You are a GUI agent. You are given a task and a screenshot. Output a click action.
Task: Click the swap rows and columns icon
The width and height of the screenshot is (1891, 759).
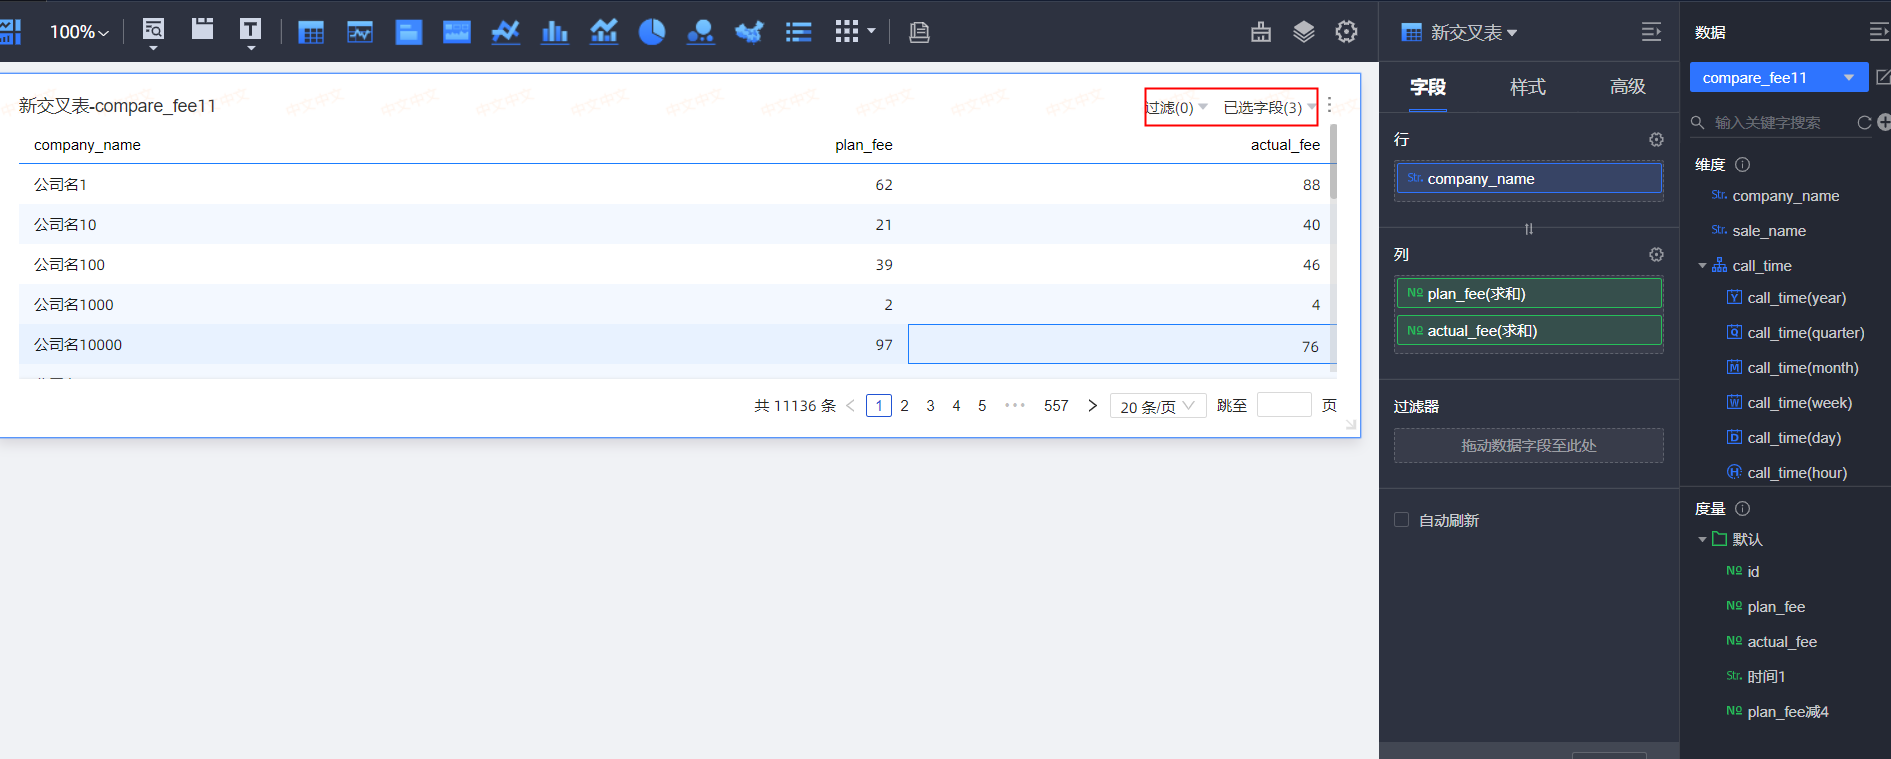click(1528, 229)
